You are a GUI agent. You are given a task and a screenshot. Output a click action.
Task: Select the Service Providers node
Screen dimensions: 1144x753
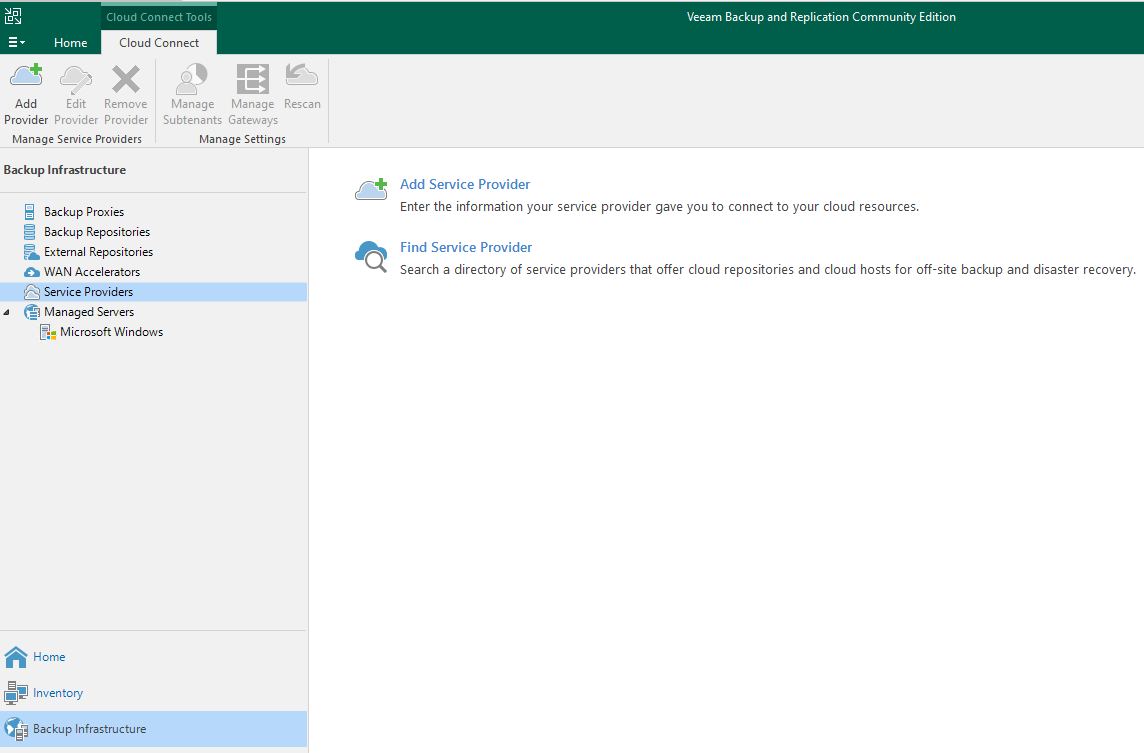point(153,292)
